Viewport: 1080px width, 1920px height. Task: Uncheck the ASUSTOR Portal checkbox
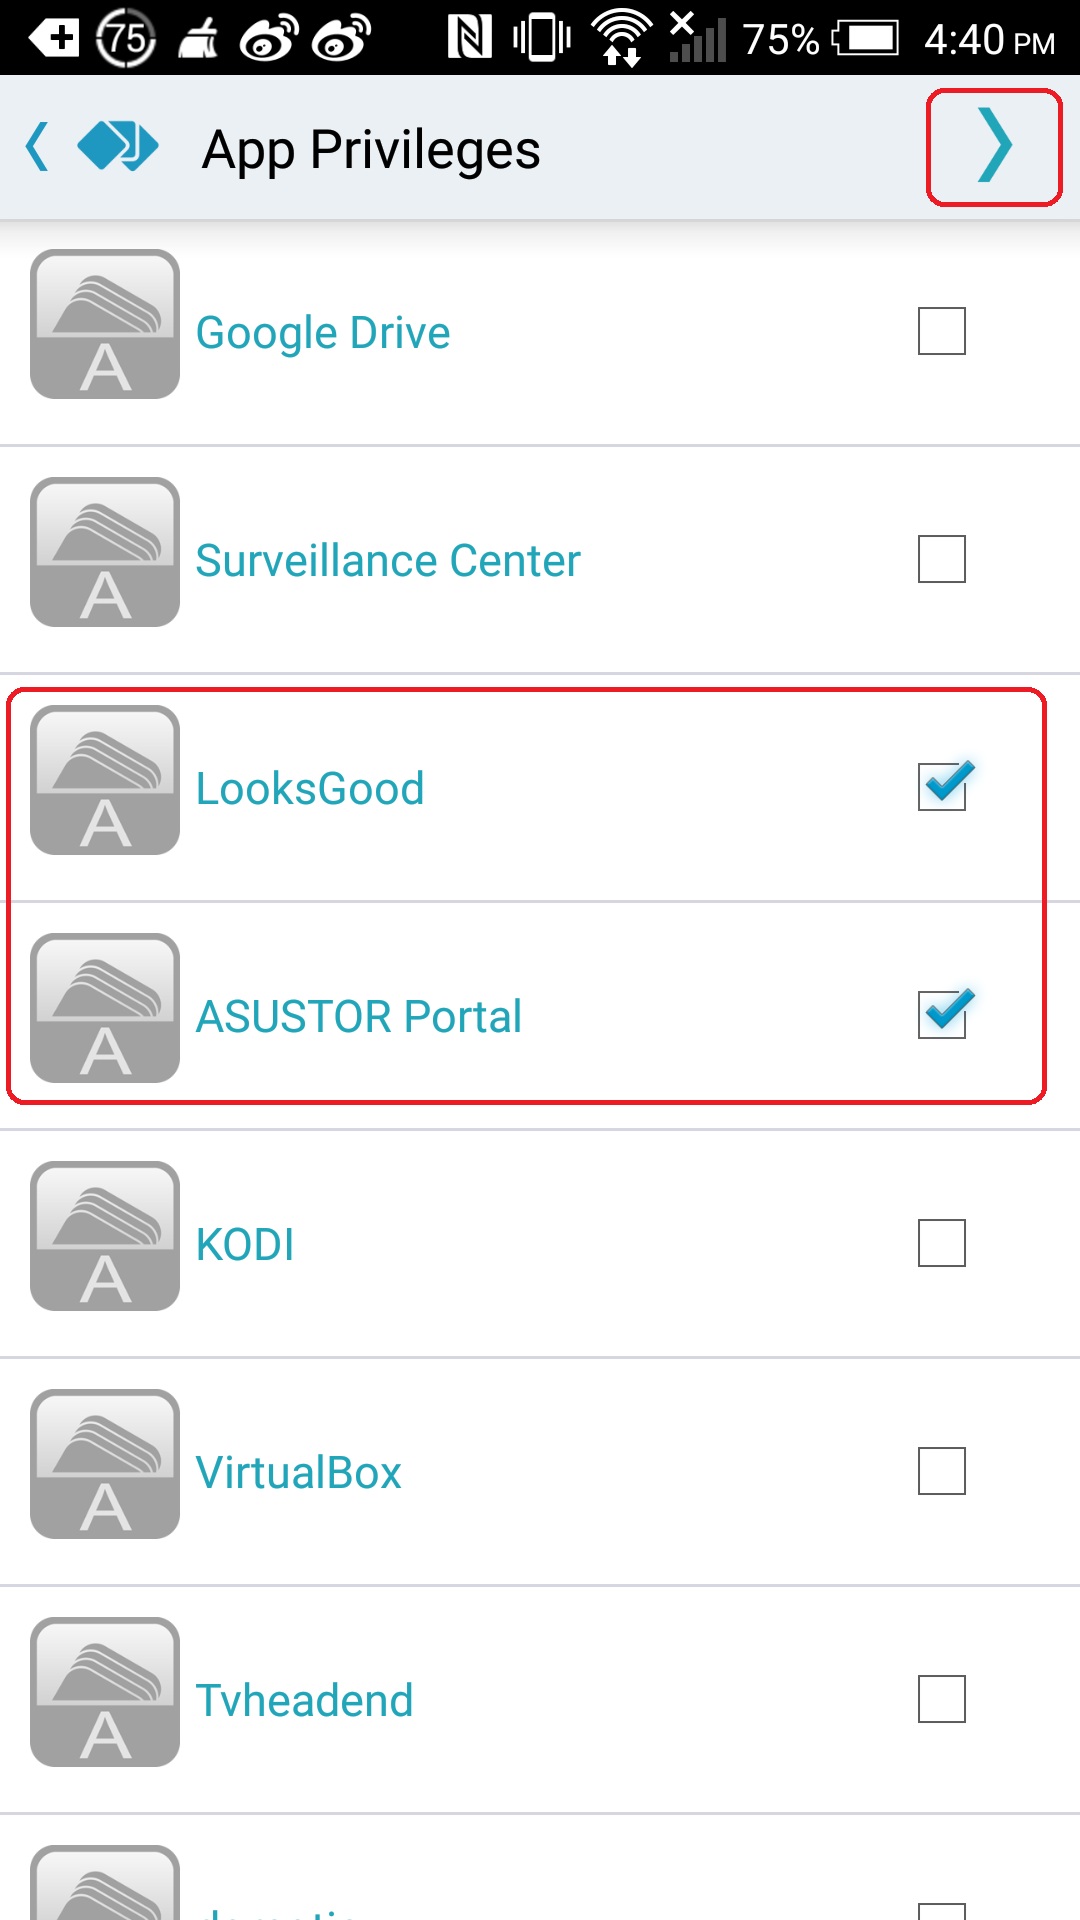point(942,1015)
